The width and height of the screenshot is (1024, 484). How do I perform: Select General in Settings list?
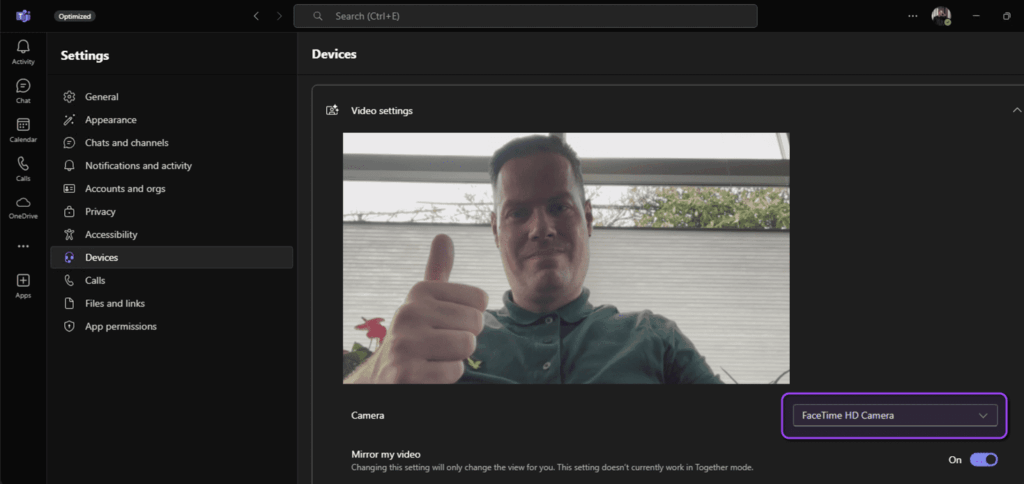click(101, 97)
